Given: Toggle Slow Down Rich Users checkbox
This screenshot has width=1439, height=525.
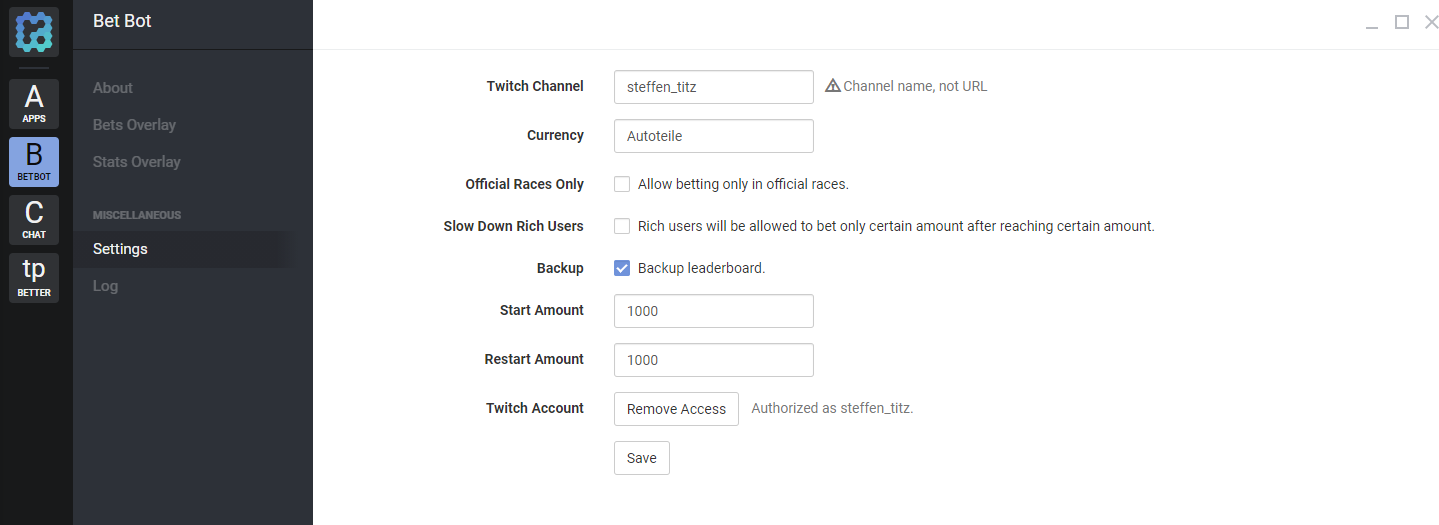Looking at the screenshot, I should click(622, 226).
